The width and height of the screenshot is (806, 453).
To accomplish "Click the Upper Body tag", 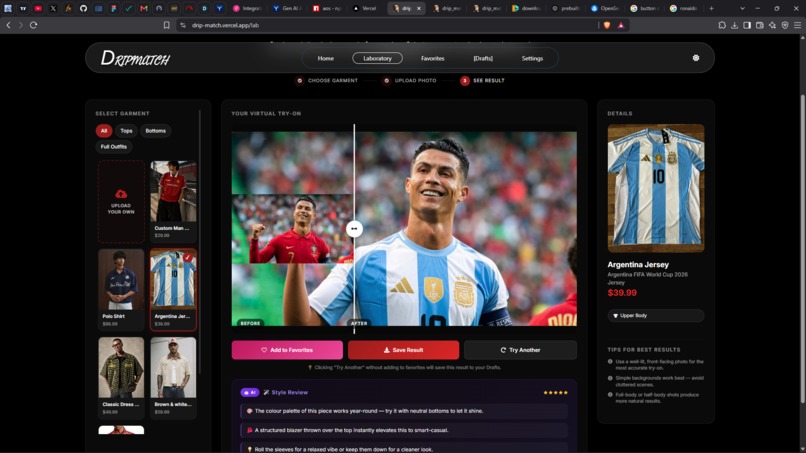I will point(656,315).
